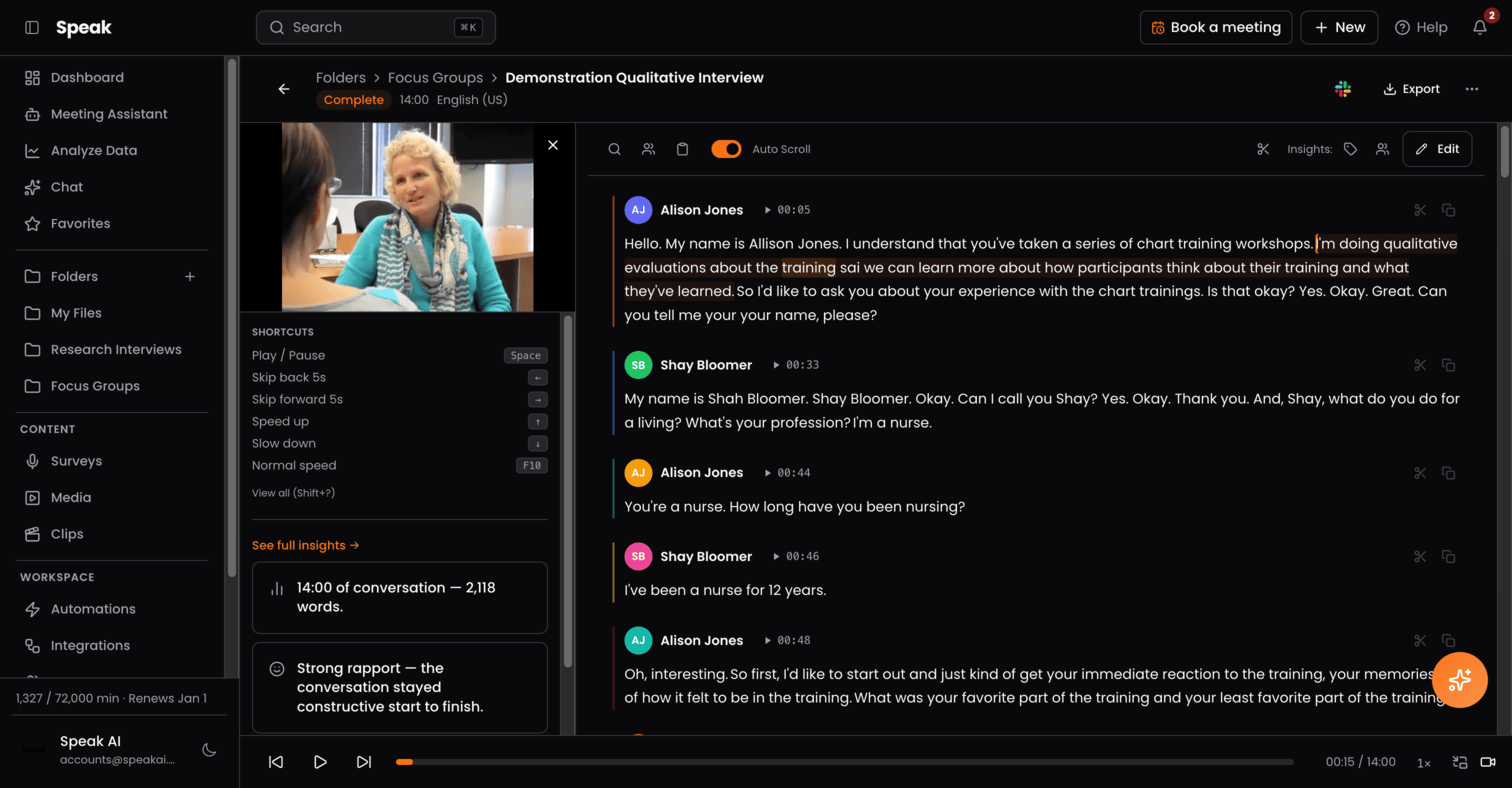Change the 1× playback speed
The image size is (1512, 788).
1424,763
